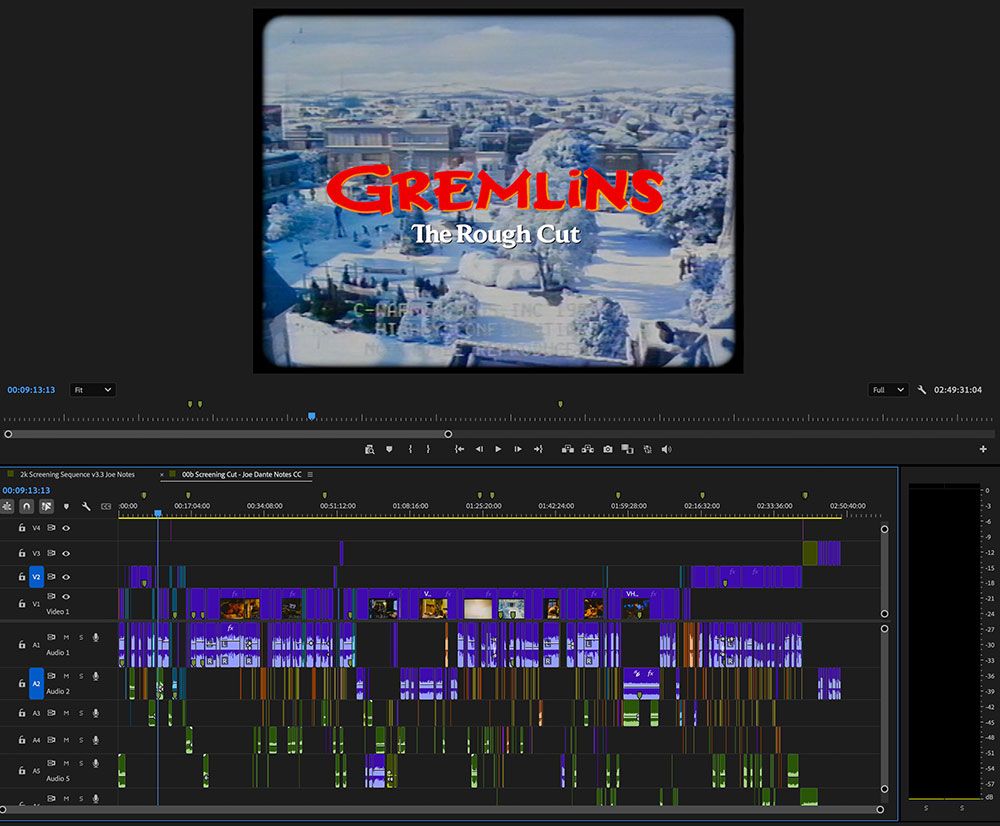Open the Comparison View icon
This screenshot has width=1000, height=826.
click(628, 449)
